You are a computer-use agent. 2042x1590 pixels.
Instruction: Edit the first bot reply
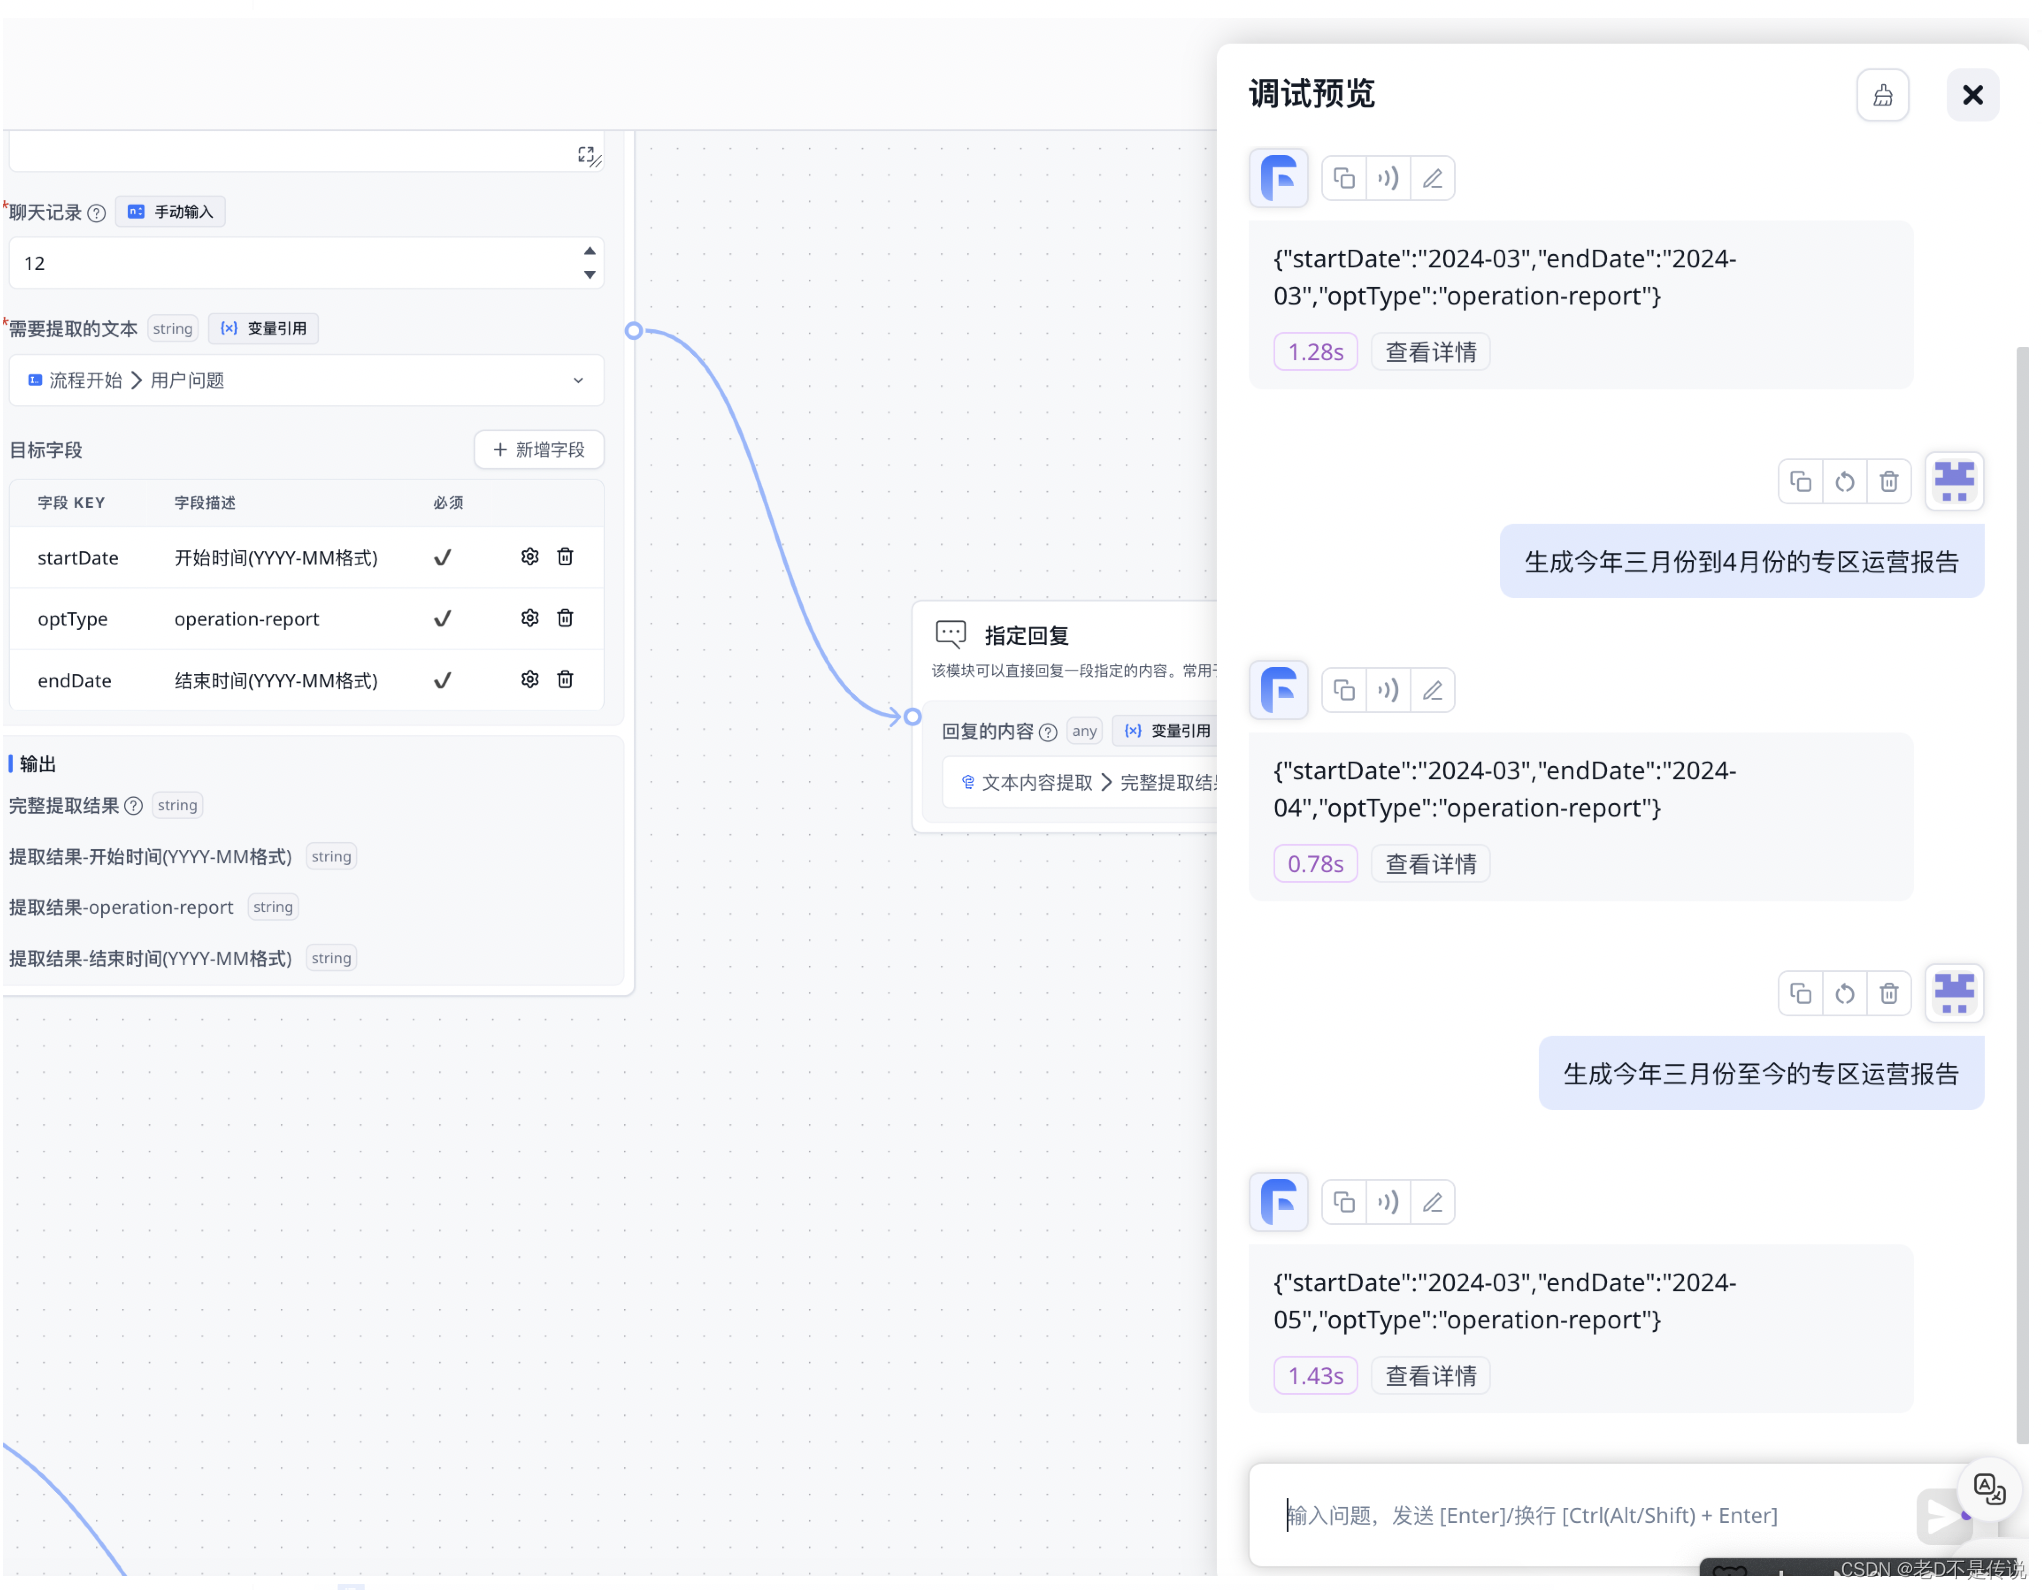coord(1432,179)
